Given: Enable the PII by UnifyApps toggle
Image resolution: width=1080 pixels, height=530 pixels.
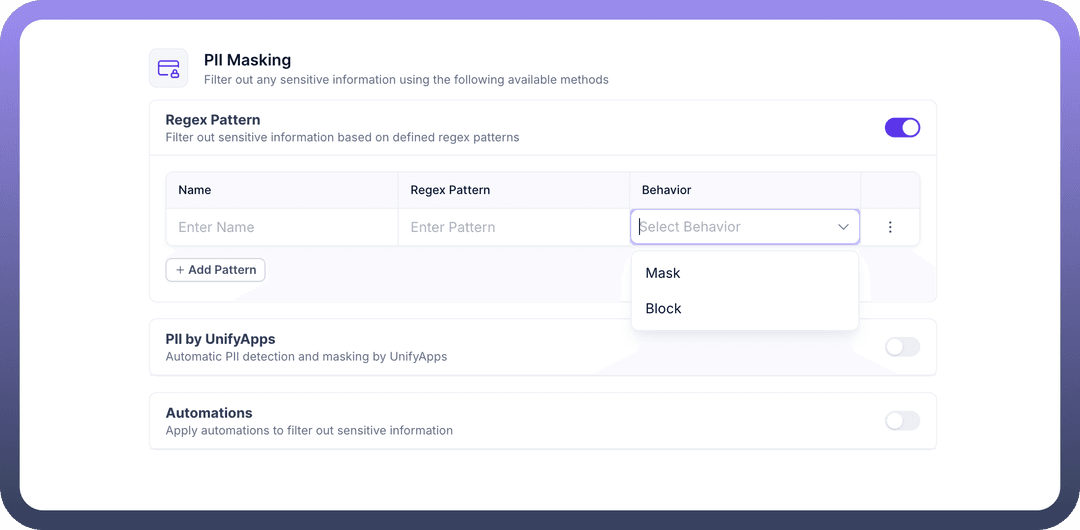Looking at the screenshot, I should pyautogui.click(x=902, y=347).
